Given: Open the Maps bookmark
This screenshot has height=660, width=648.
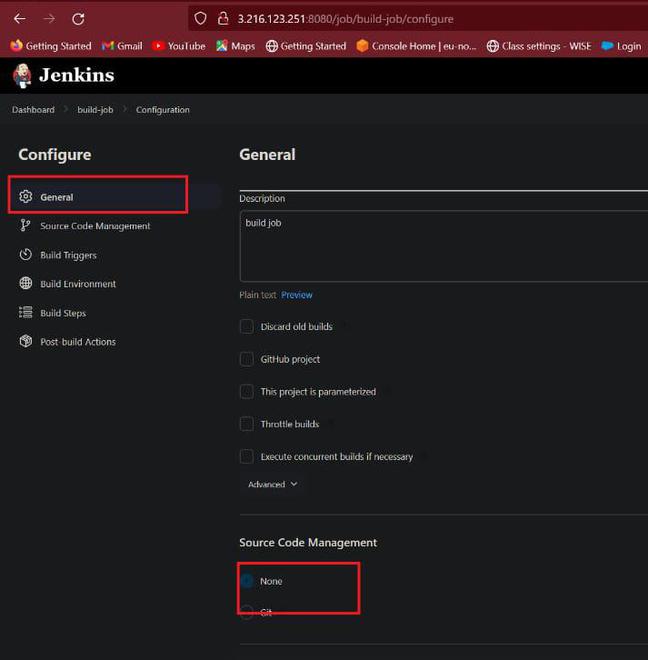Looking at the screenshot, I should tap(235, 46).
